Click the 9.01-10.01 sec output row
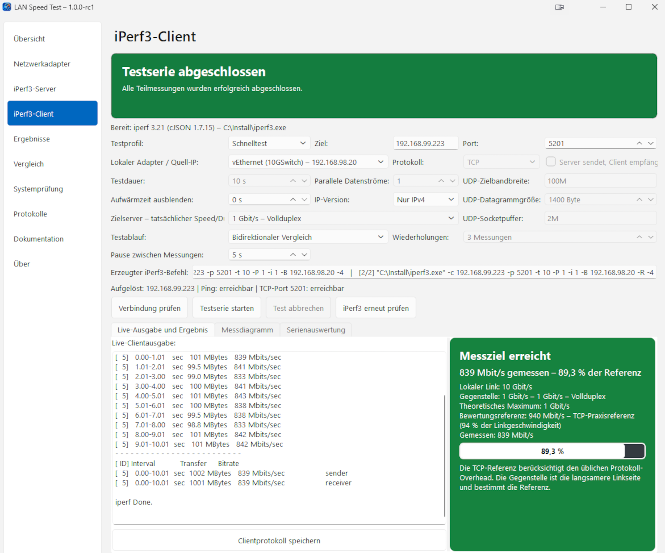Screen dimensions: 665x553 (x=199, y=444)
